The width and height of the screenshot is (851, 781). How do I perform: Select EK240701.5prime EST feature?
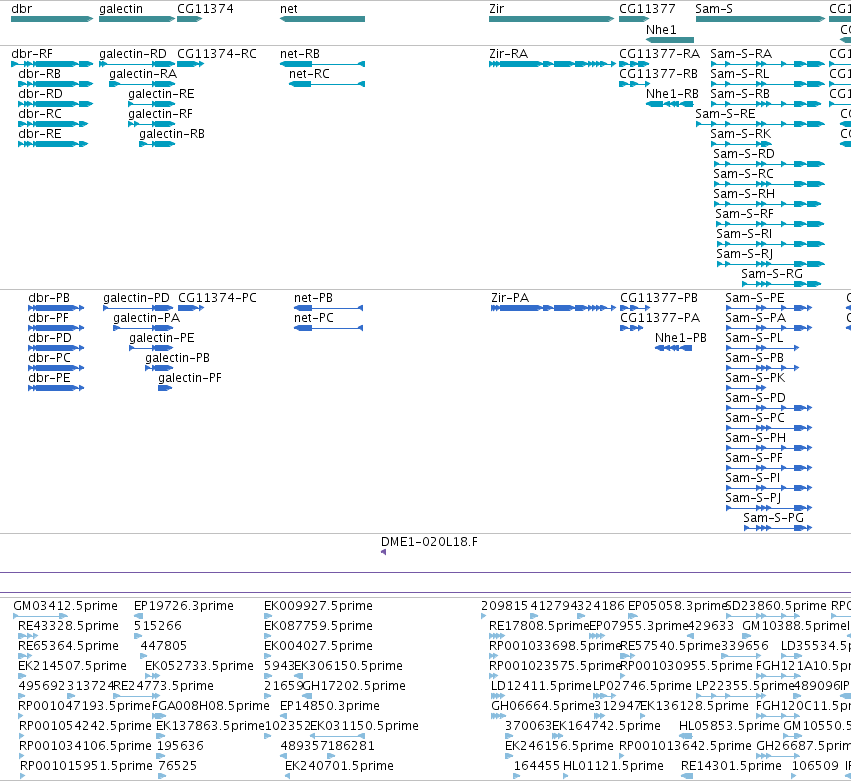click(288, 776)
